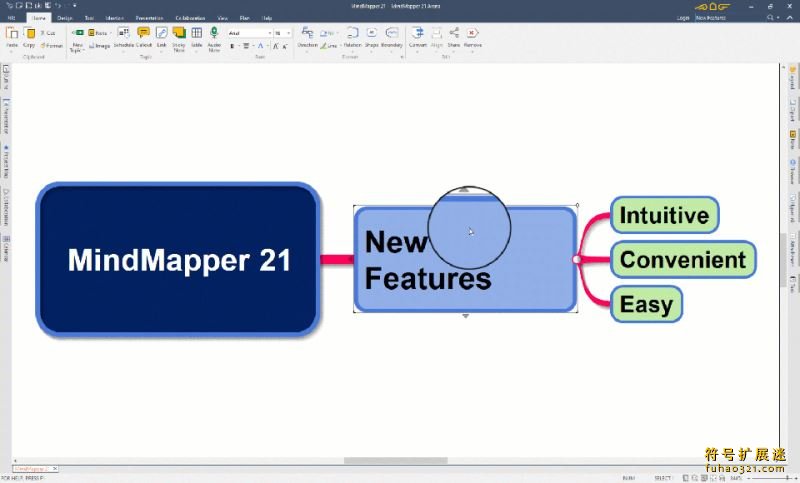
Task: Close the MindMapper document tab
Action: (x=55, y=468)
